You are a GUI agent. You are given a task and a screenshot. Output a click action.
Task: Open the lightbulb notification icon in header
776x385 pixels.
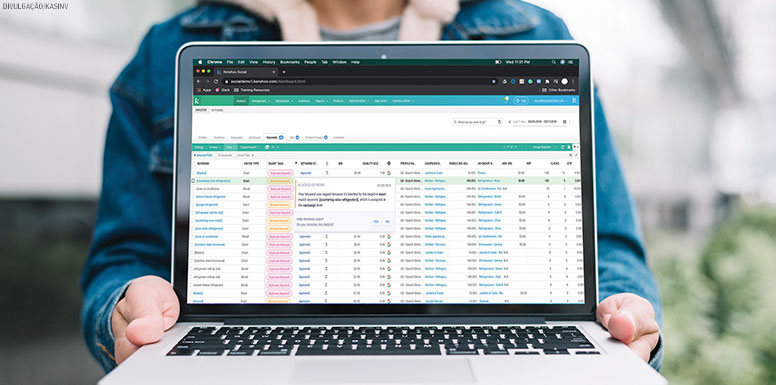(506, 99)
